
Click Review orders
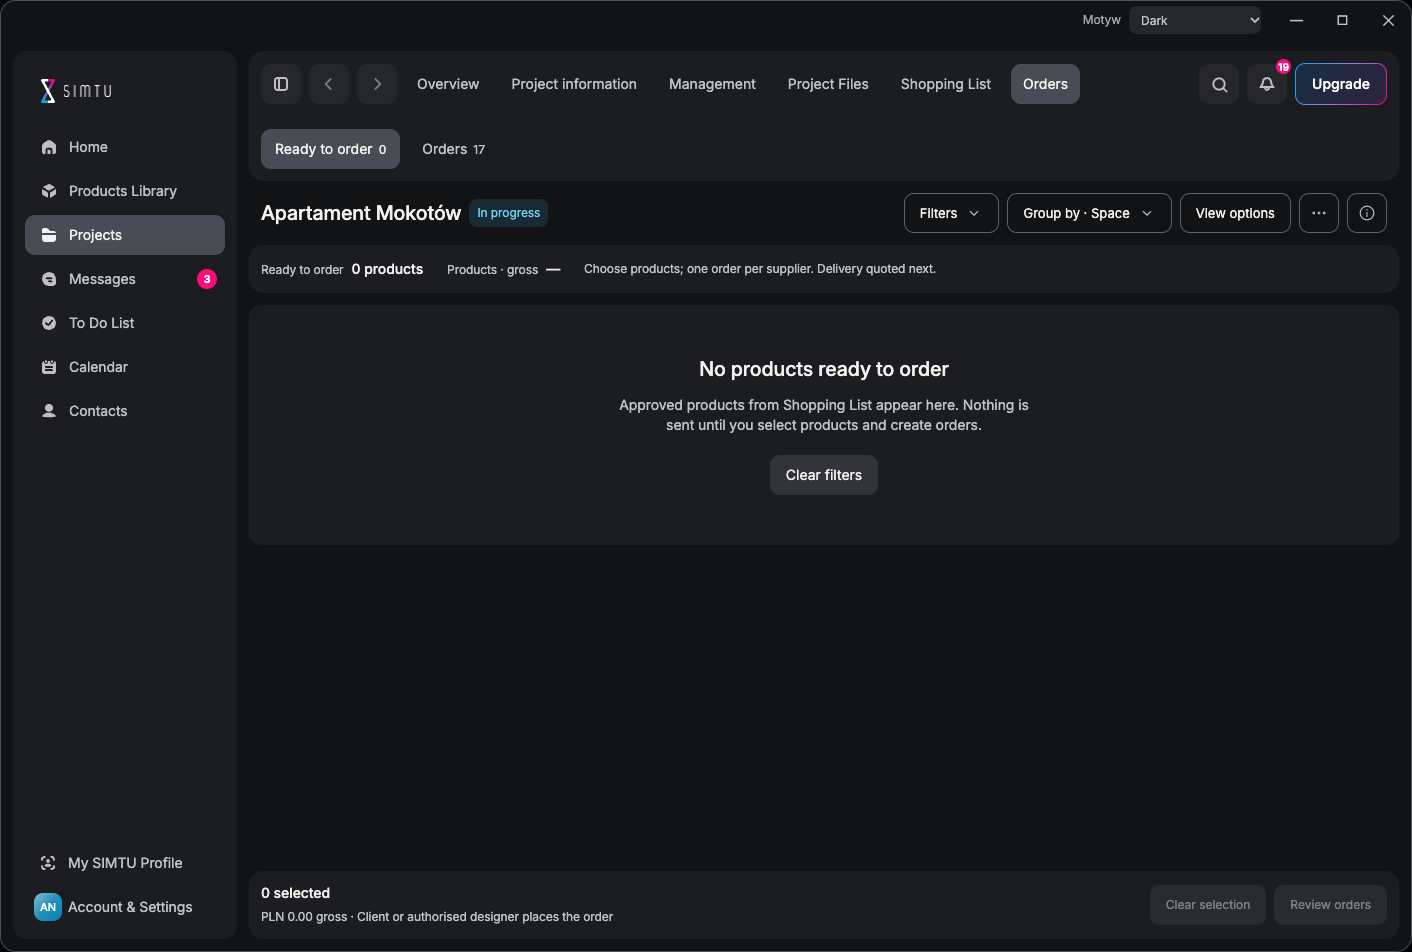(x=1330, y=905)
